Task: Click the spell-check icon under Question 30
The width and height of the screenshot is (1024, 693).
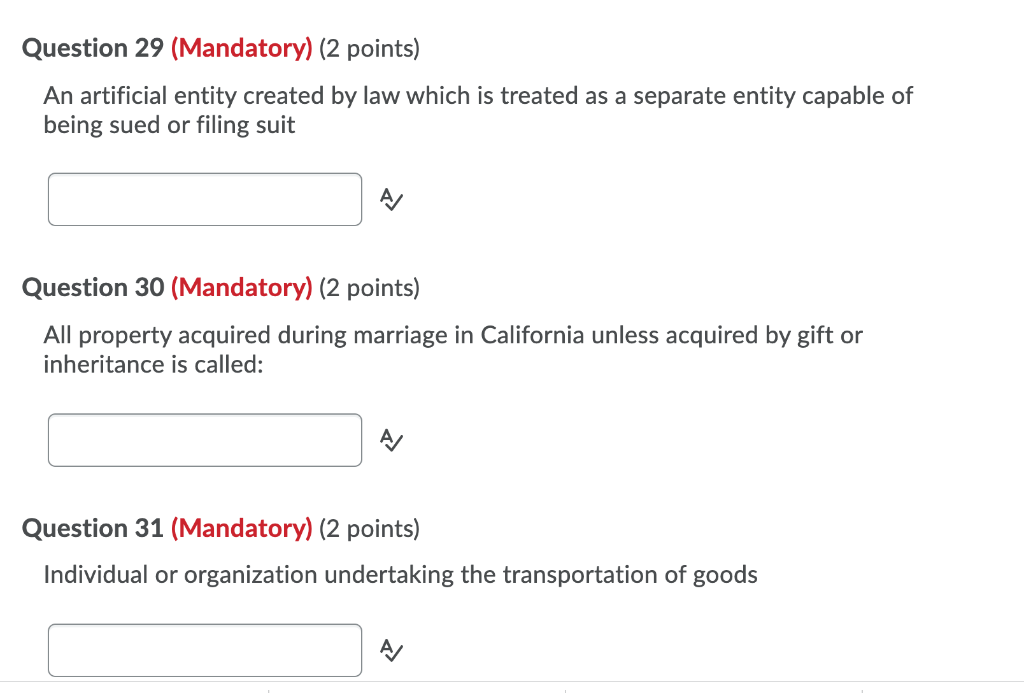Action: pos(390,440)
